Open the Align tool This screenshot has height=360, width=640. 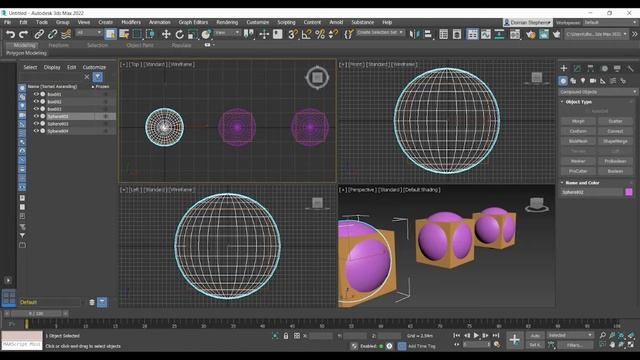point(428,34)
